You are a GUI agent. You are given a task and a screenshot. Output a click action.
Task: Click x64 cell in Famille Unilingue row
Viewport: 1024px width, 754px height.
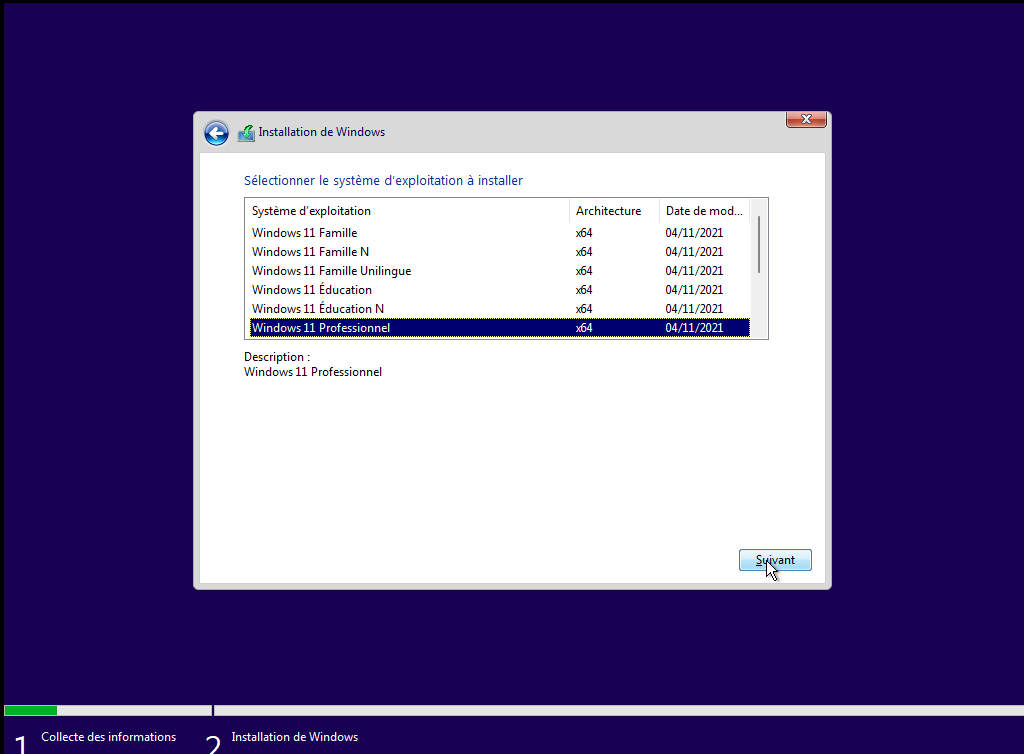(x=584, y=271)
